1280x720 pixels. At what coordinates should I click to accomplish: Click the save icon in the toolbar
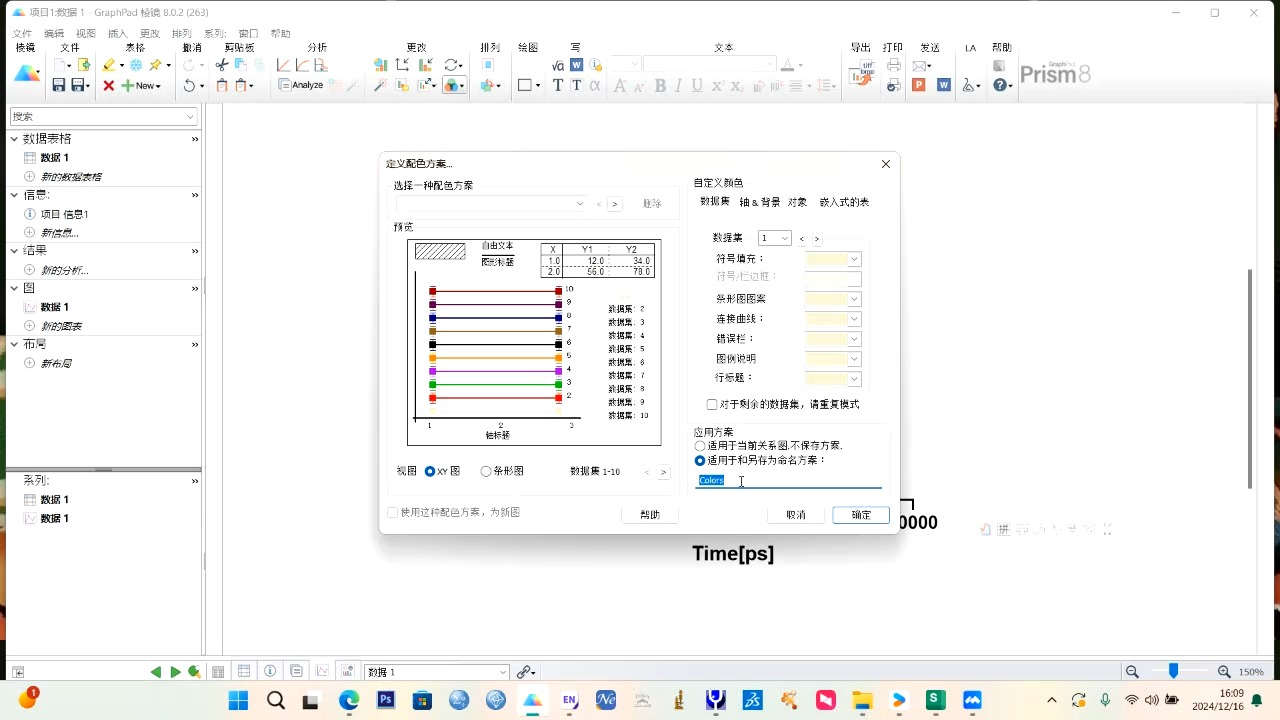[x=58, y=84]
